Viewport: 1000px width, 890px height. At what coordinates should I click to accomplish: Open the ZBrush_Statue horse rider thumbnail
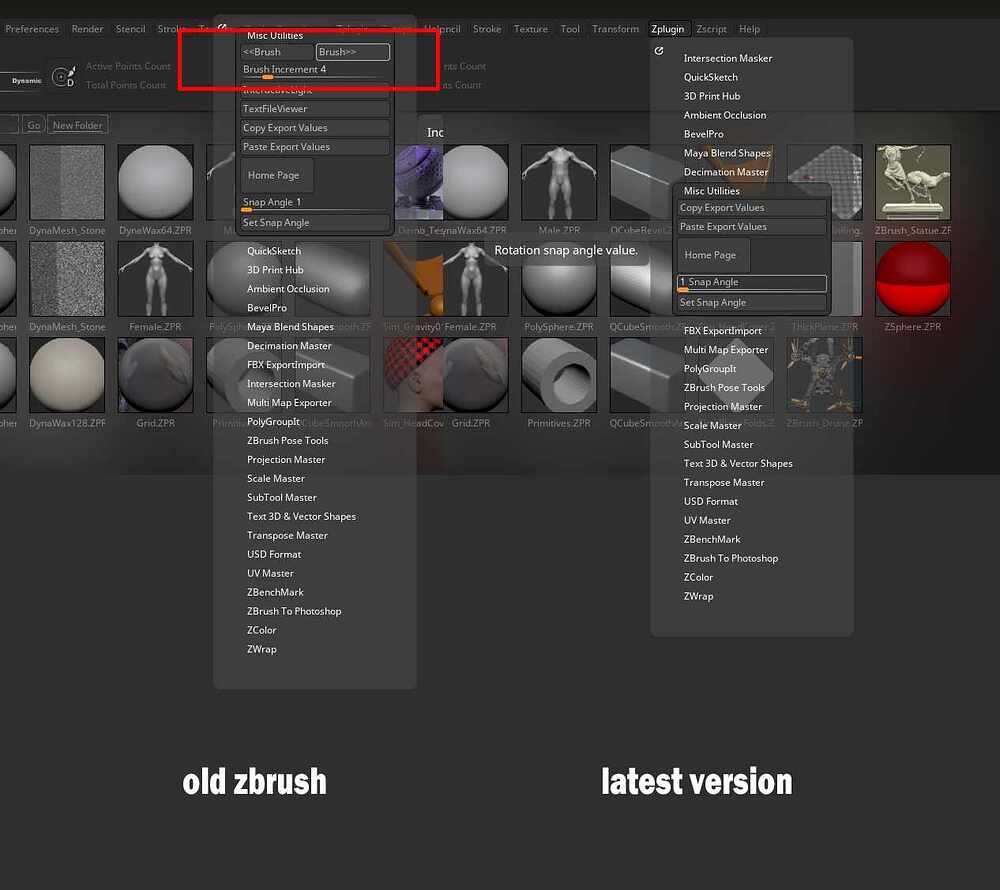click(913, 182)
